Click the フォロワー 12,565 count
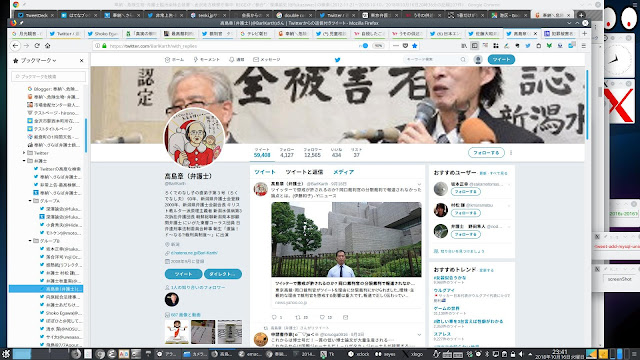The width and height of the screenshot is (640, 360). [x=312, y=153]
